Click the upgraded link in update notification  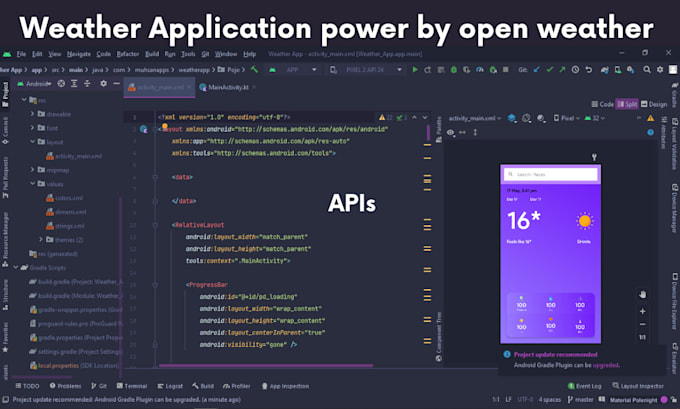click(x=605, y=365)
